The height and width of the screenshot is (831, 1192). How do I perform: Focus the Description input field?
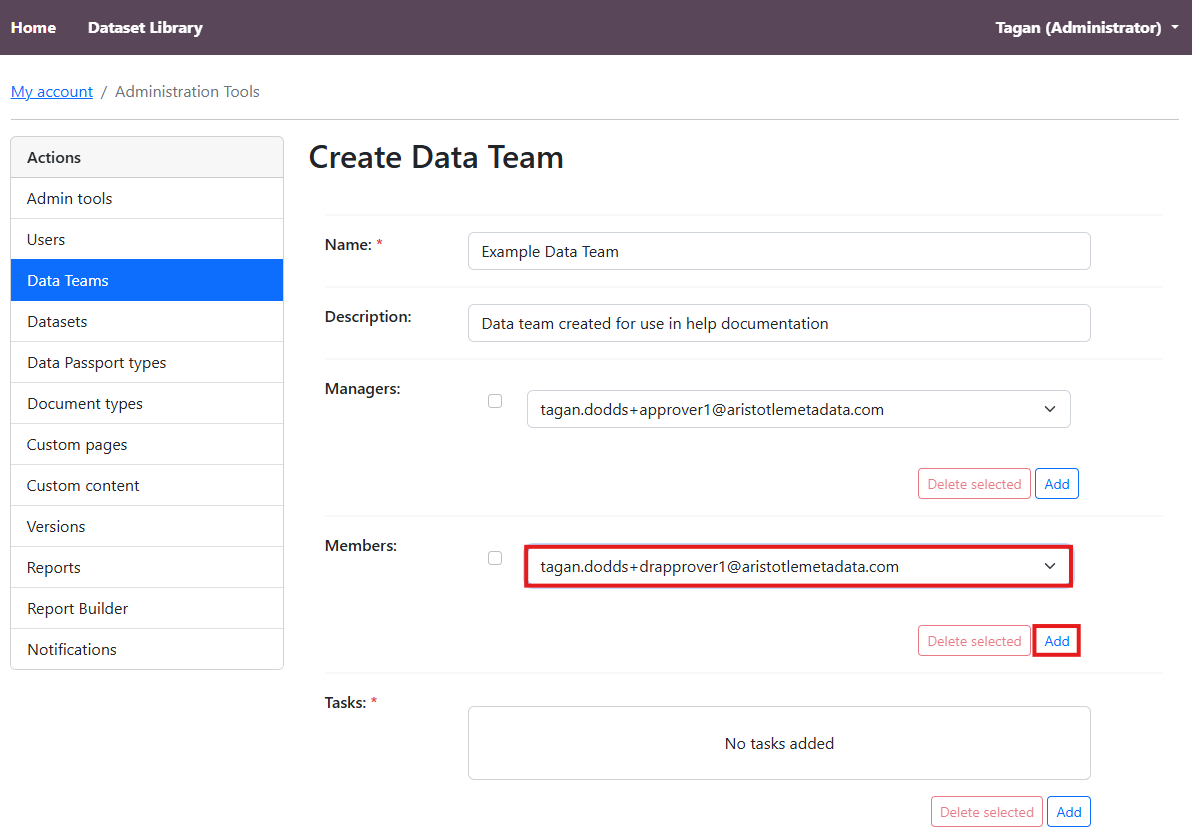[x=778, y=324]
